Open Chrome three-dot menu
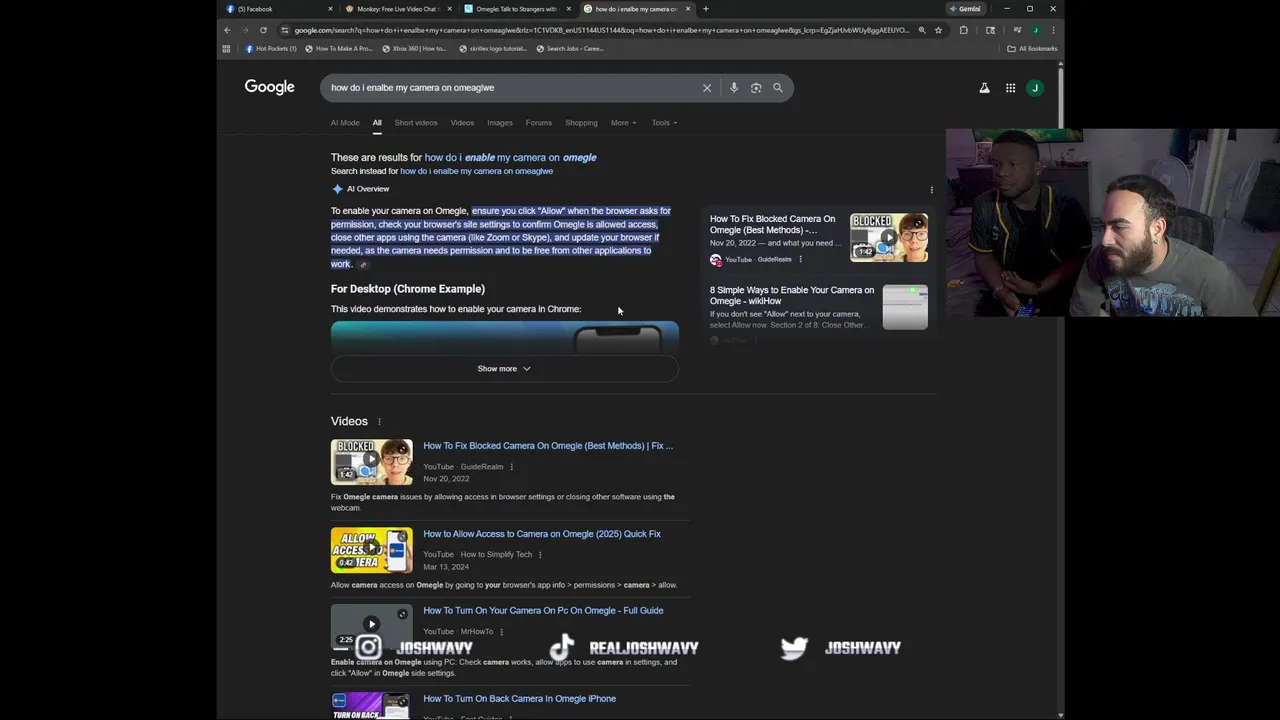 [x=1053, y=30]
